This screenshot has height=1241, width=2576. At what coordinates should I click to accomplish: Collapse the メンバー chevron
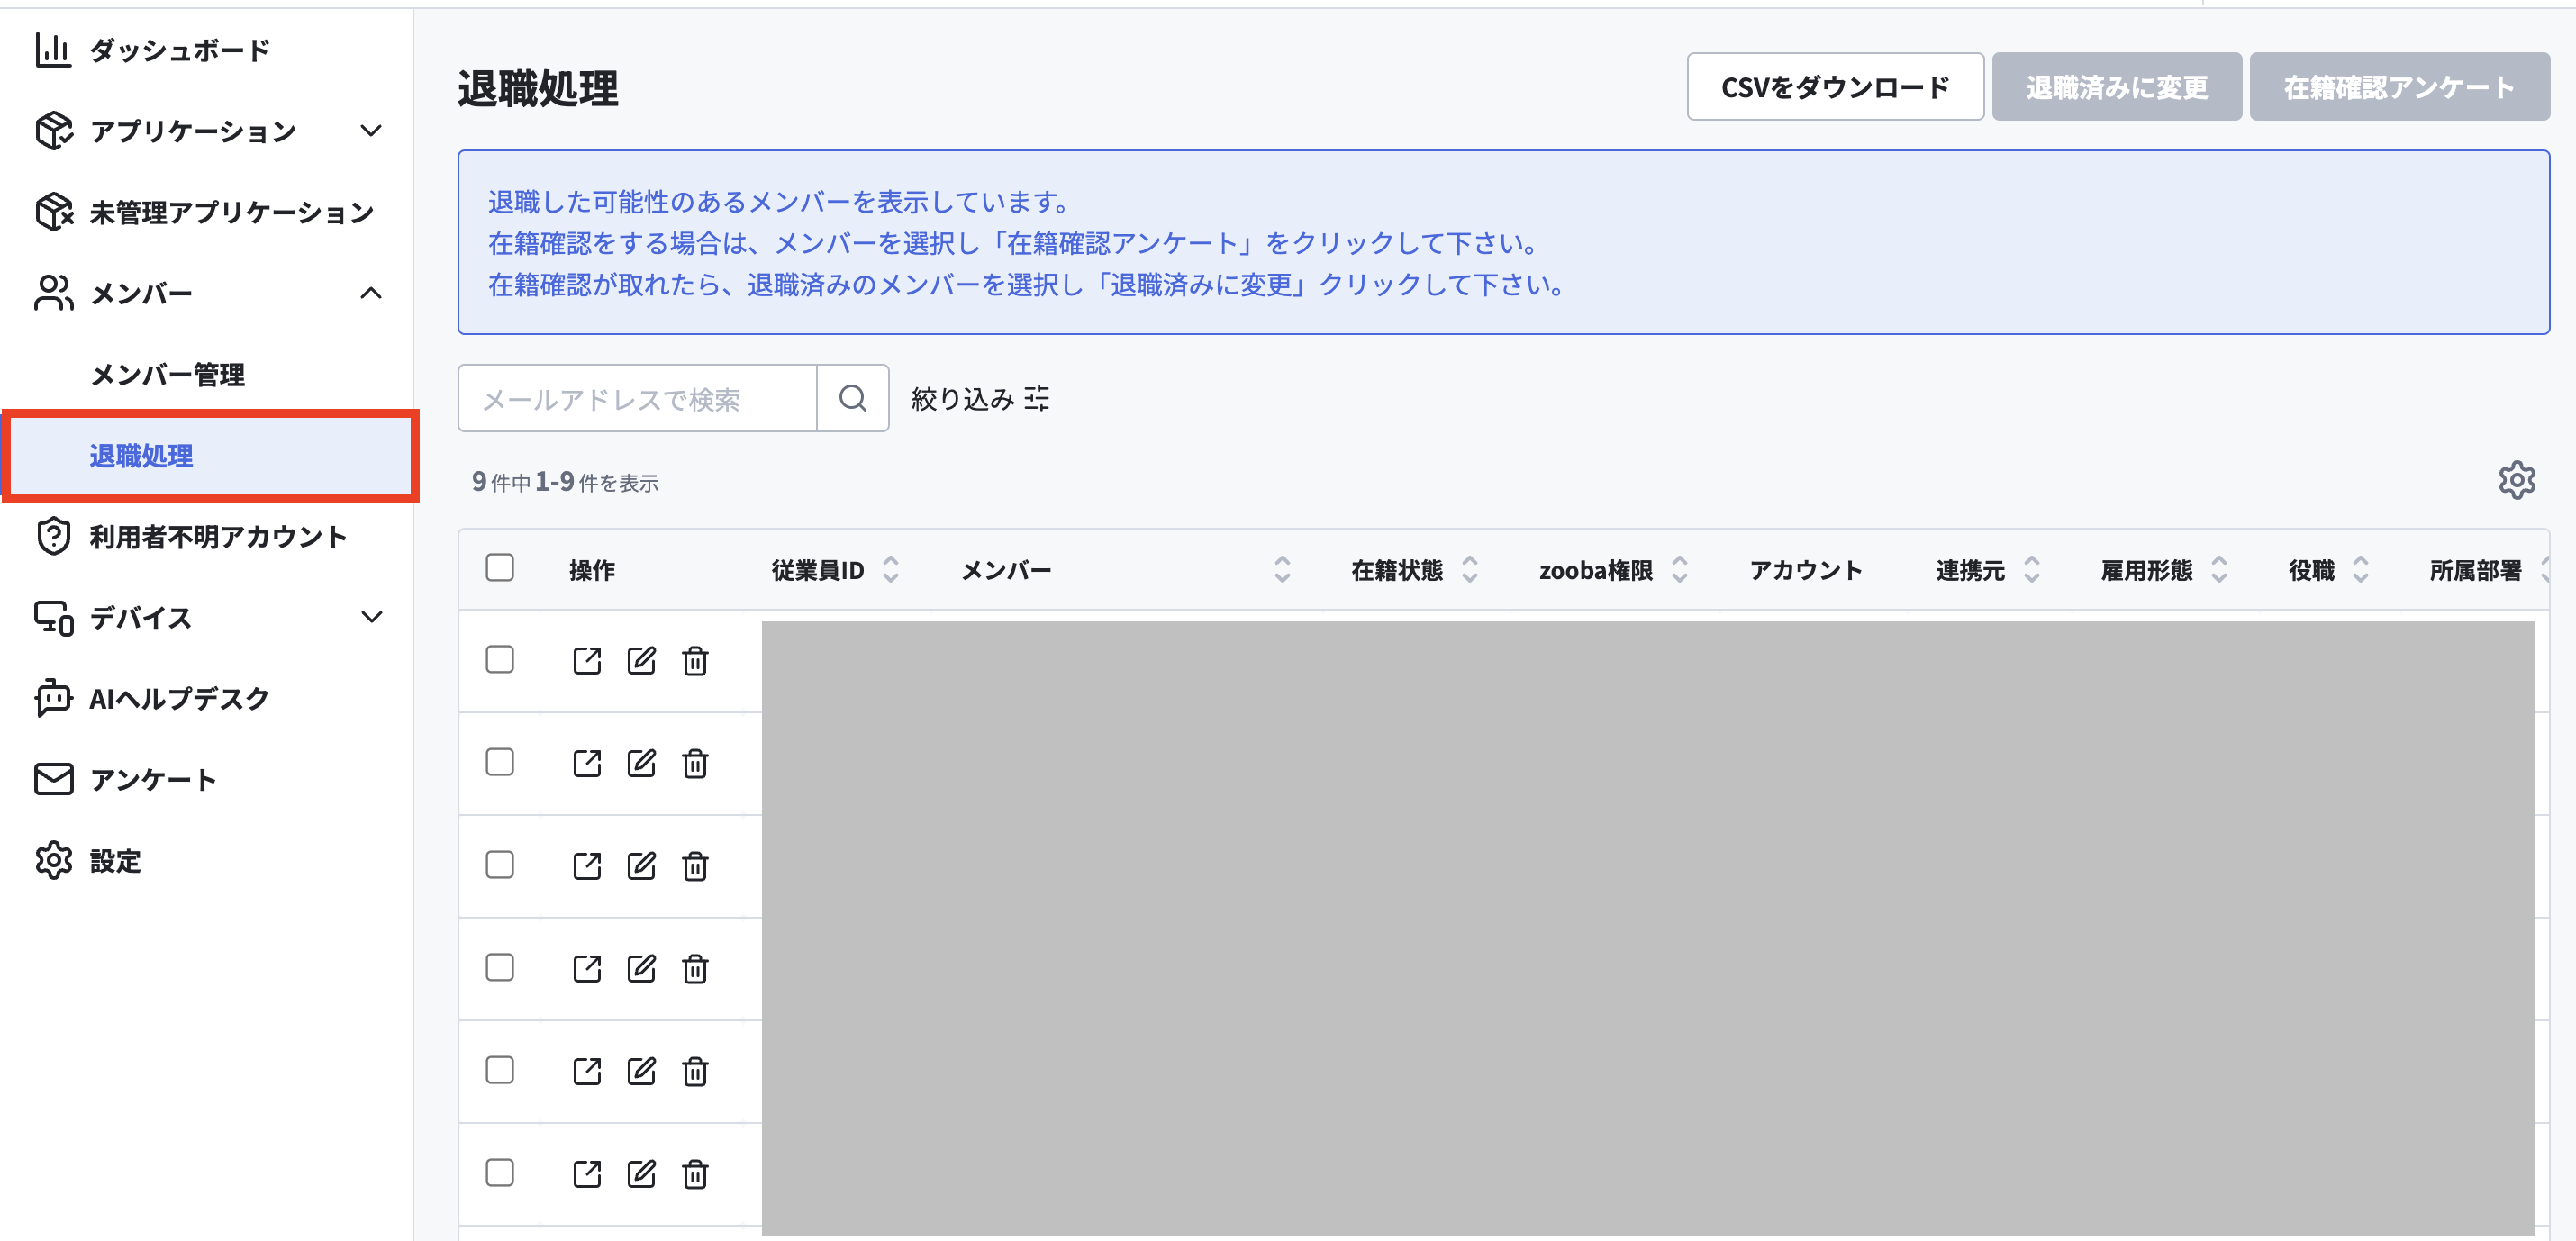point(371,293)
